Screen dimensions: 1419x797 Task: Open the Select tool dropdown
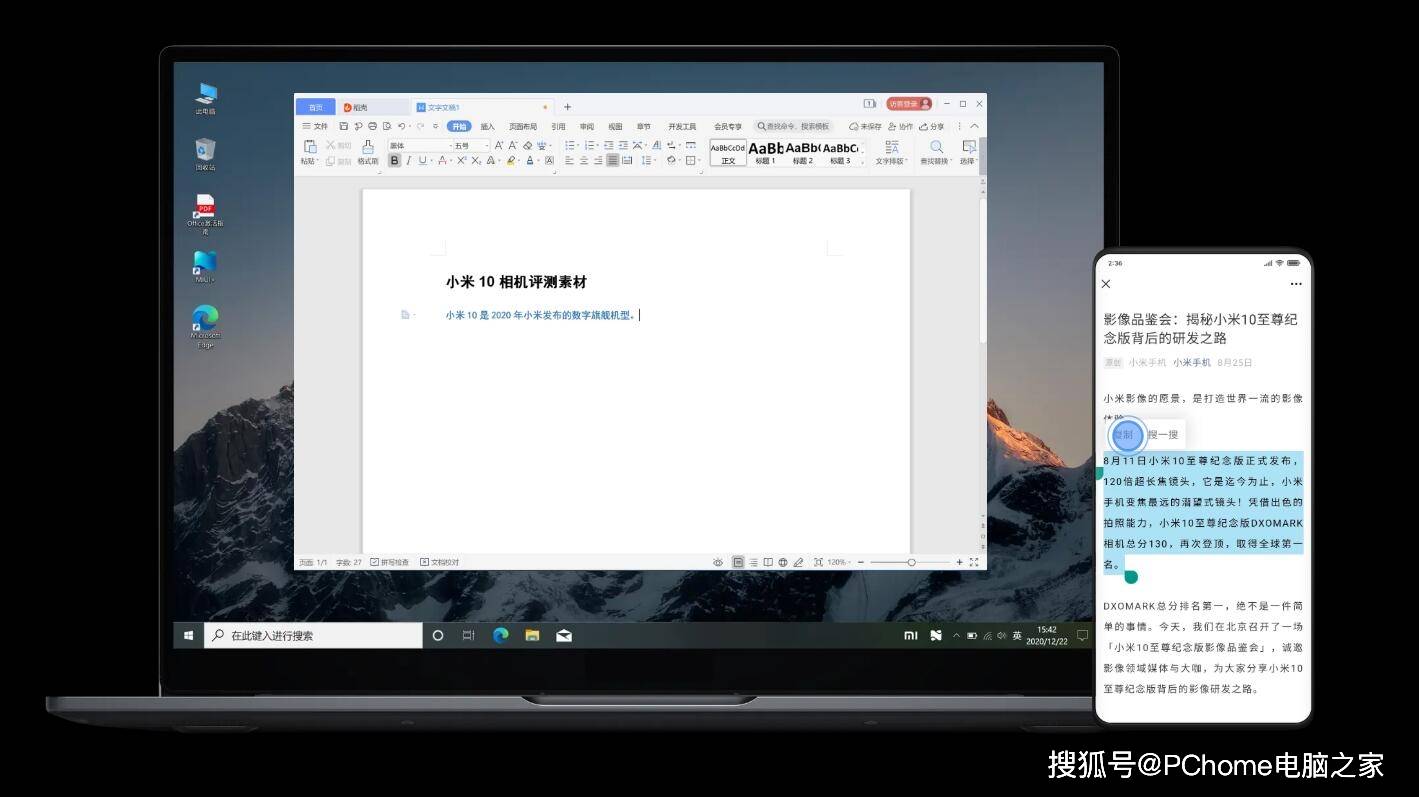[968, 152]
